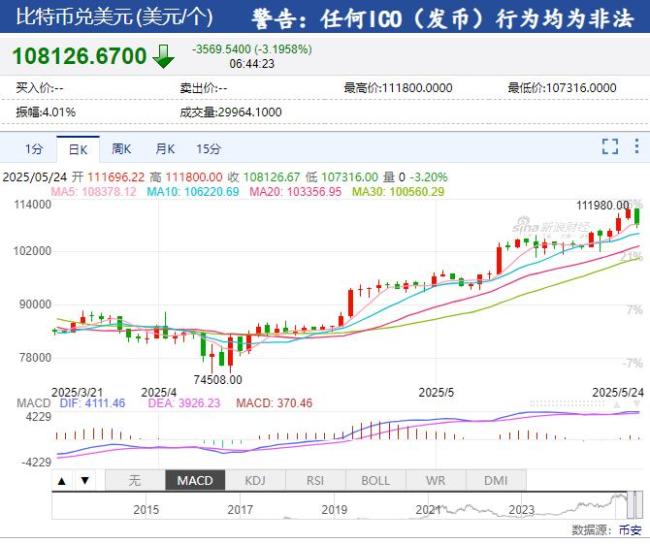The height and width of the screenshot is (544, 650).
Task: Click the -3569.5400 (-3.1958%) change text
Action: pyautogui.click(x=252, y=49)
